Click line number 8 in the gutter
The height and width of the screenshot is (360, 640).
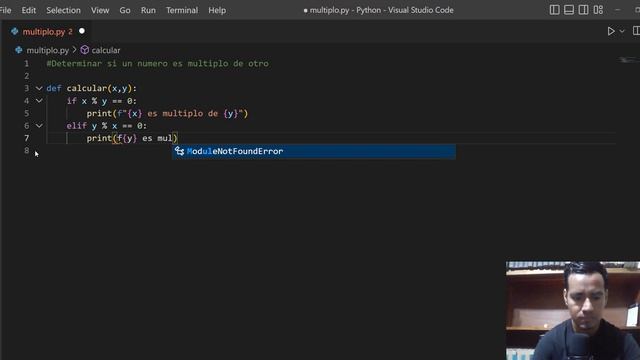pos(27,151)
